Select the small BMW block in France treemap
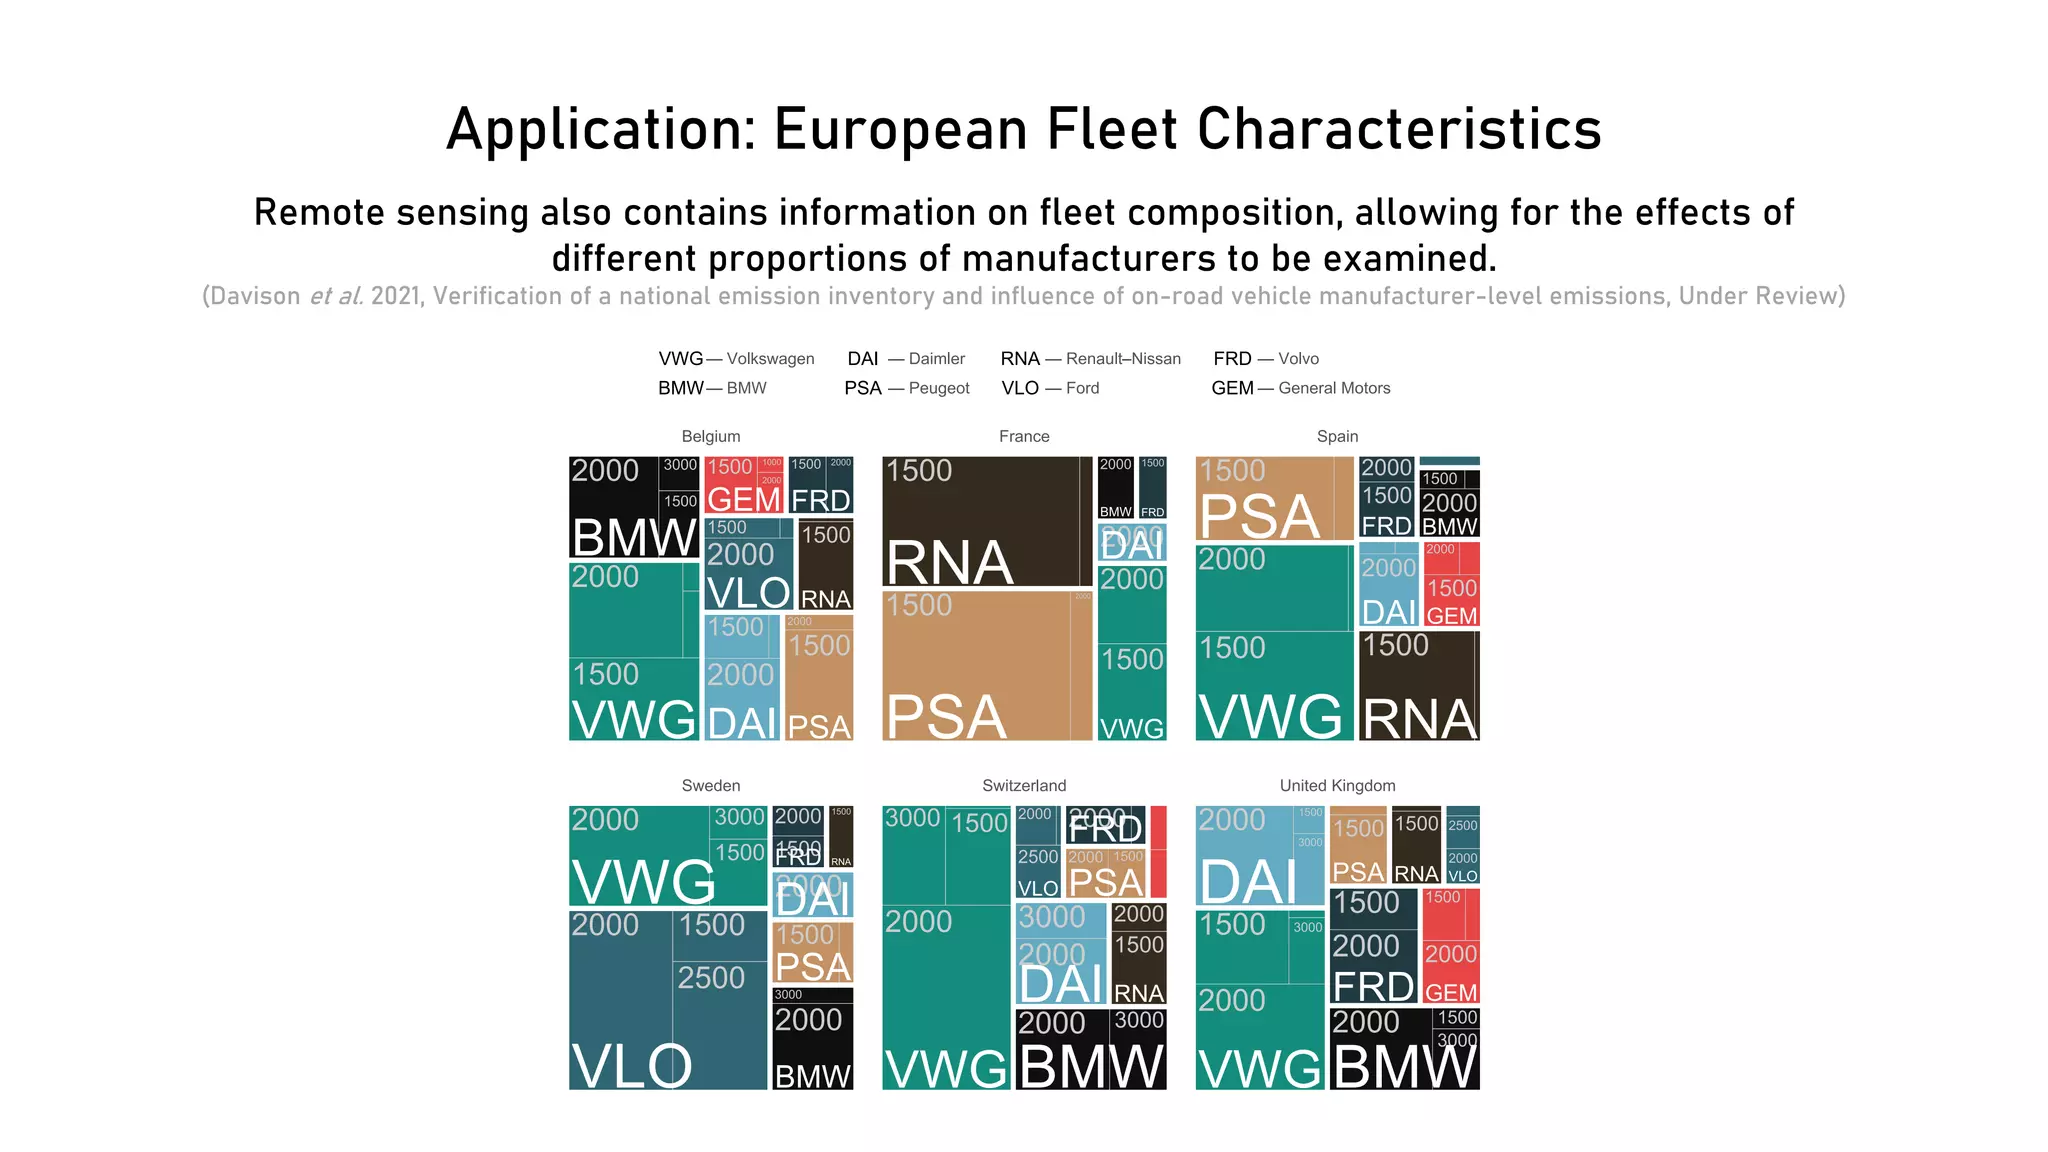The width and height of the screenshot is (2048, 1152). 1116,488
